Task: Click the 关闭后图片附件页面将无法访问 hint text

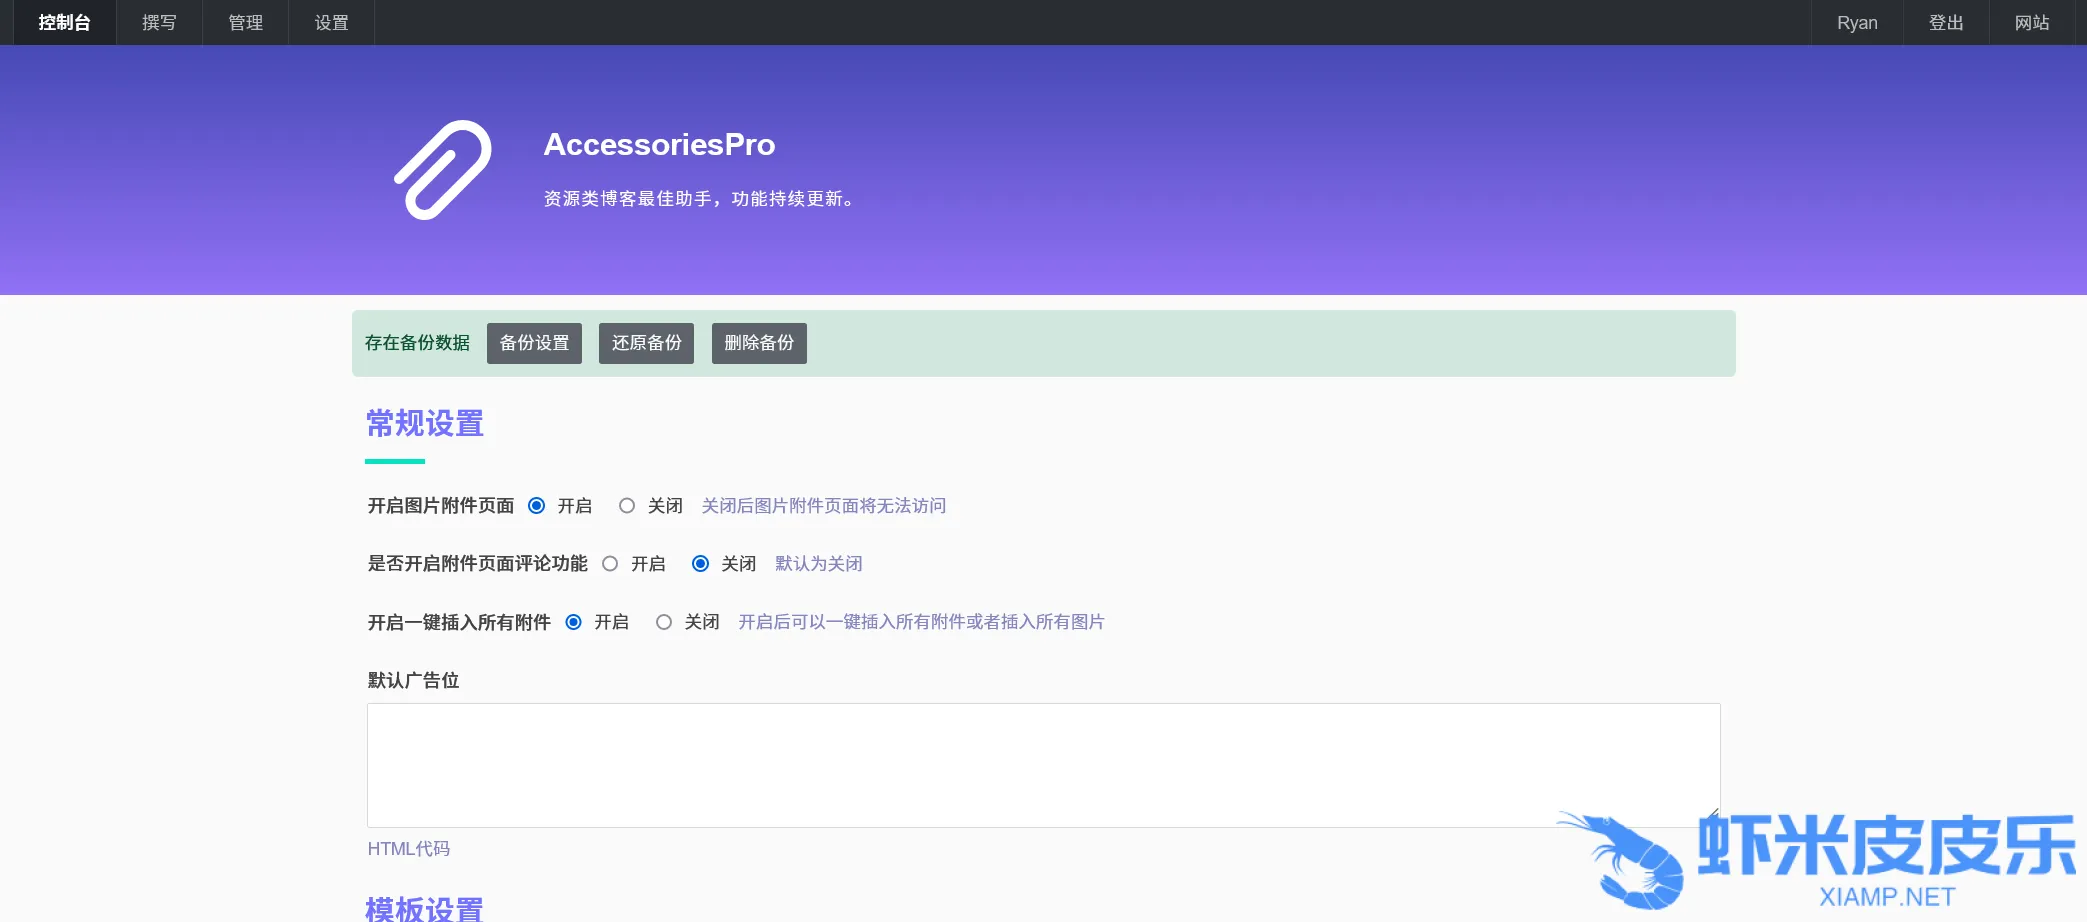Action: [x=824, y=506]
